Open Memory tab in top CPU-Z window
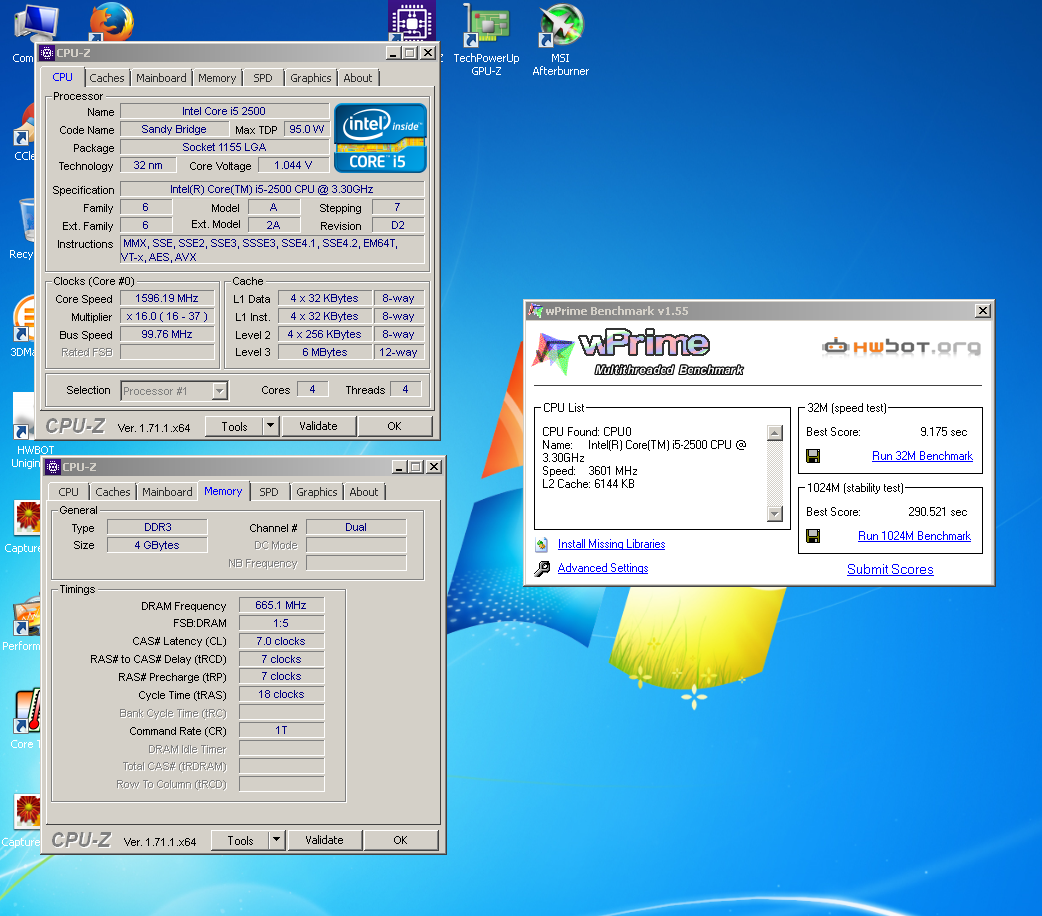 pyautogui.click(x=217, y=78)
